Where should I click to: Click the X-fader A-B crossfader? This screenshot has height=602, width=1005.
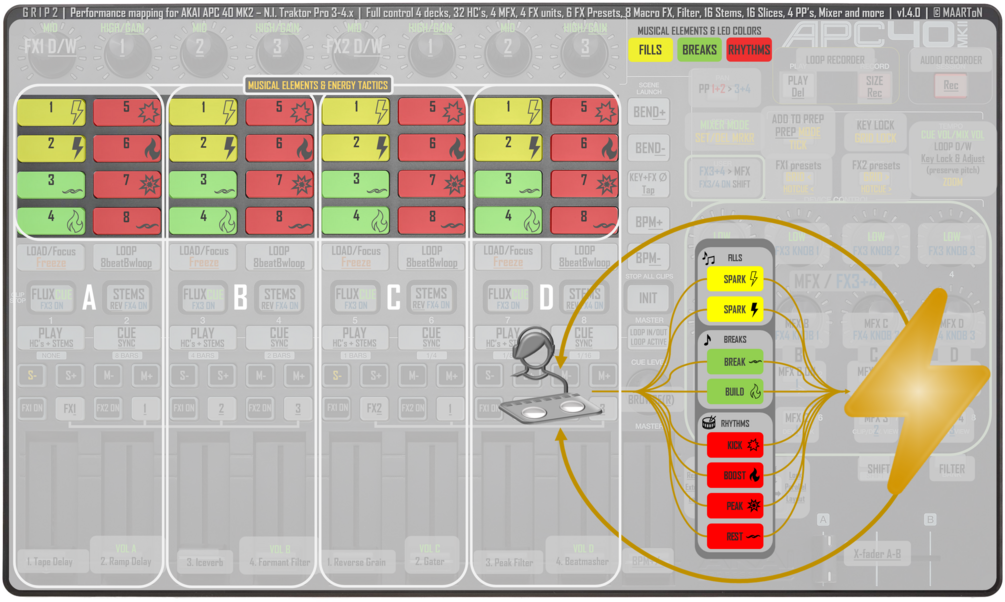click(877, 554)
